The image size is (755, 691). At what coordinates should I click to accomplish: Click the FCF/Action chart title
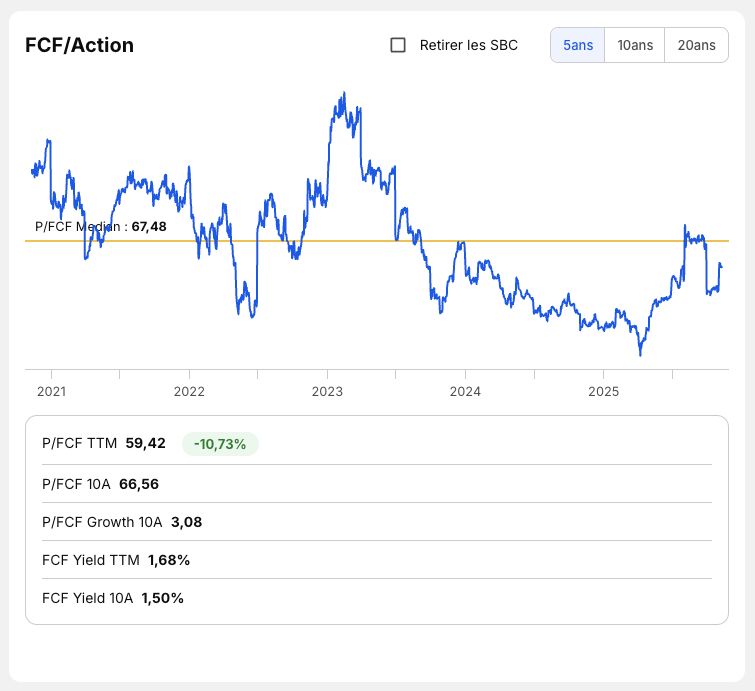pos(79,45)
